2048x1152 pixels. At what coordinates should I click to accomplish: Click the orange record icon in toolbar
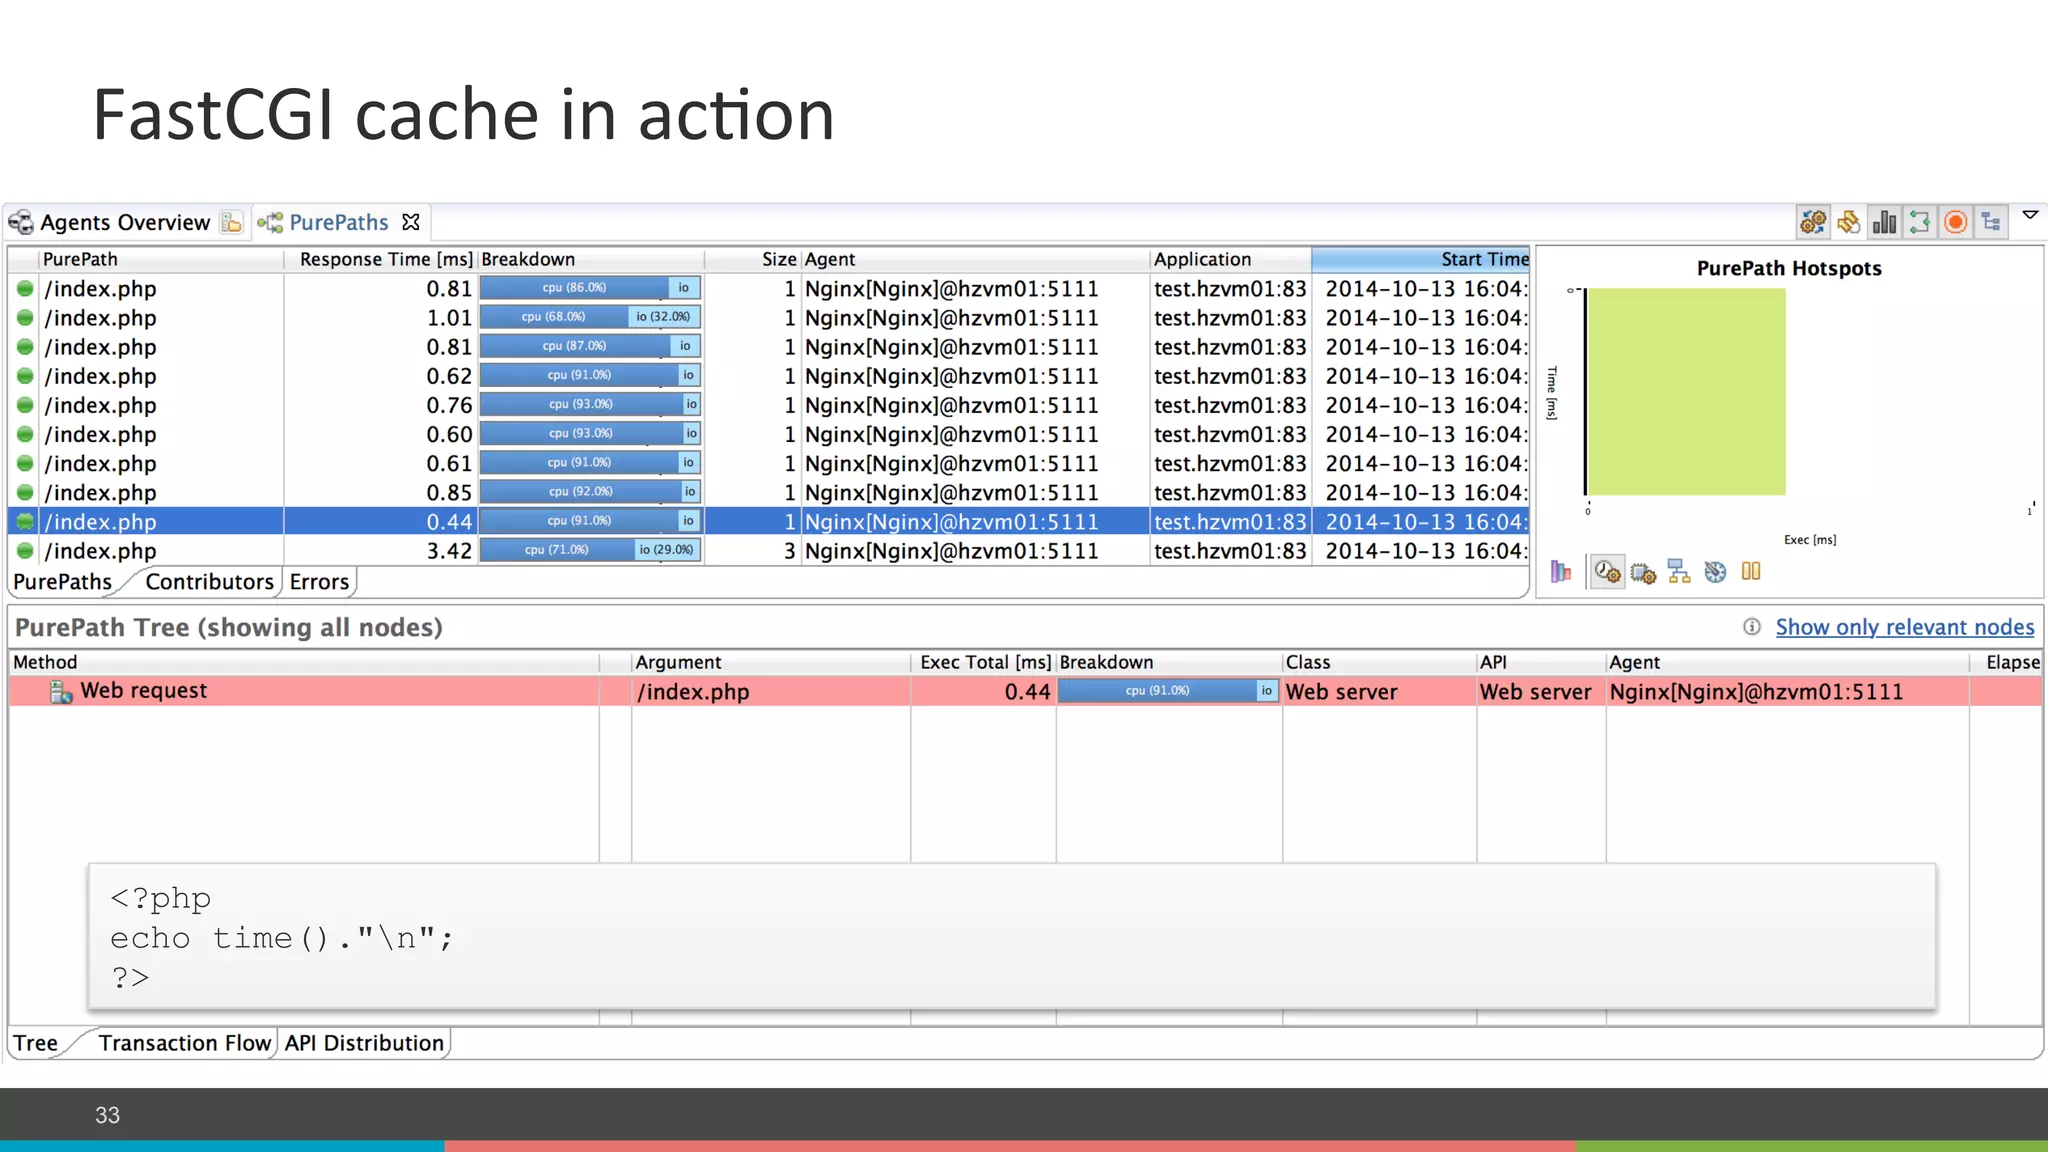pos(1956,222)
